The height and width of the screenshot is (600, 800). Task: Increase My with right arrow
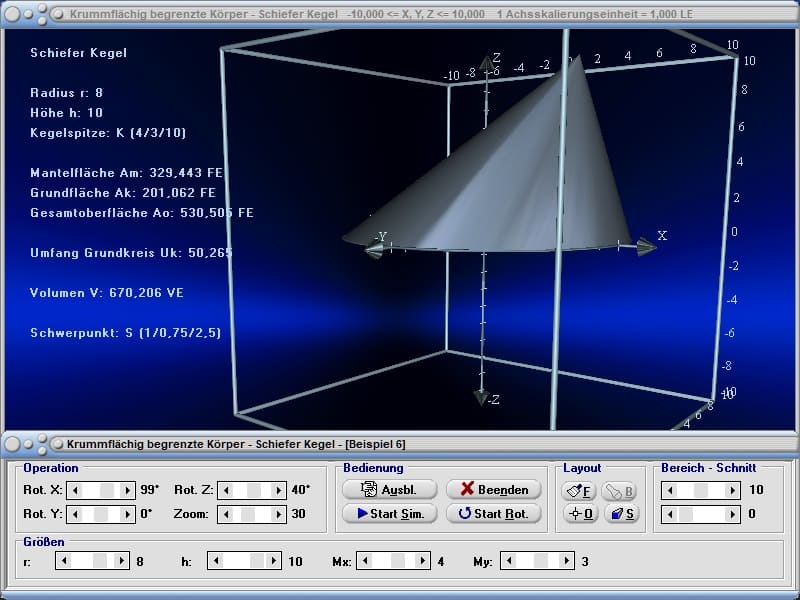(x=566, y=561)
